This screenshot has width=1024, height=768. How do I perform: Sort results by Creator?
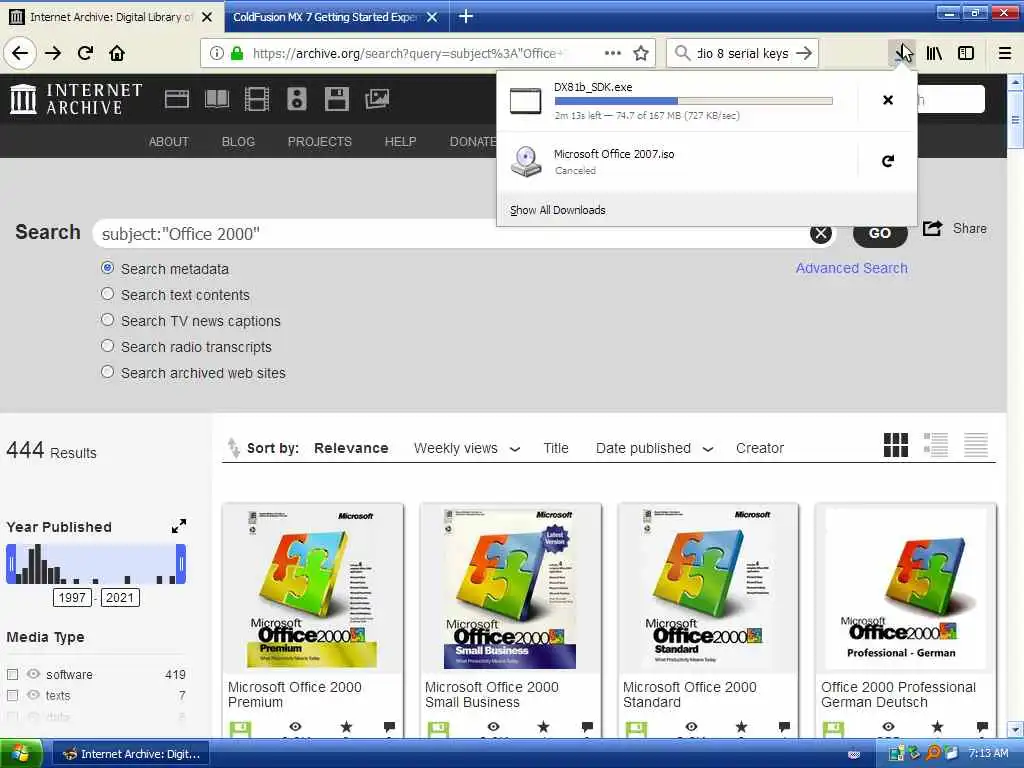coord(760,449)
